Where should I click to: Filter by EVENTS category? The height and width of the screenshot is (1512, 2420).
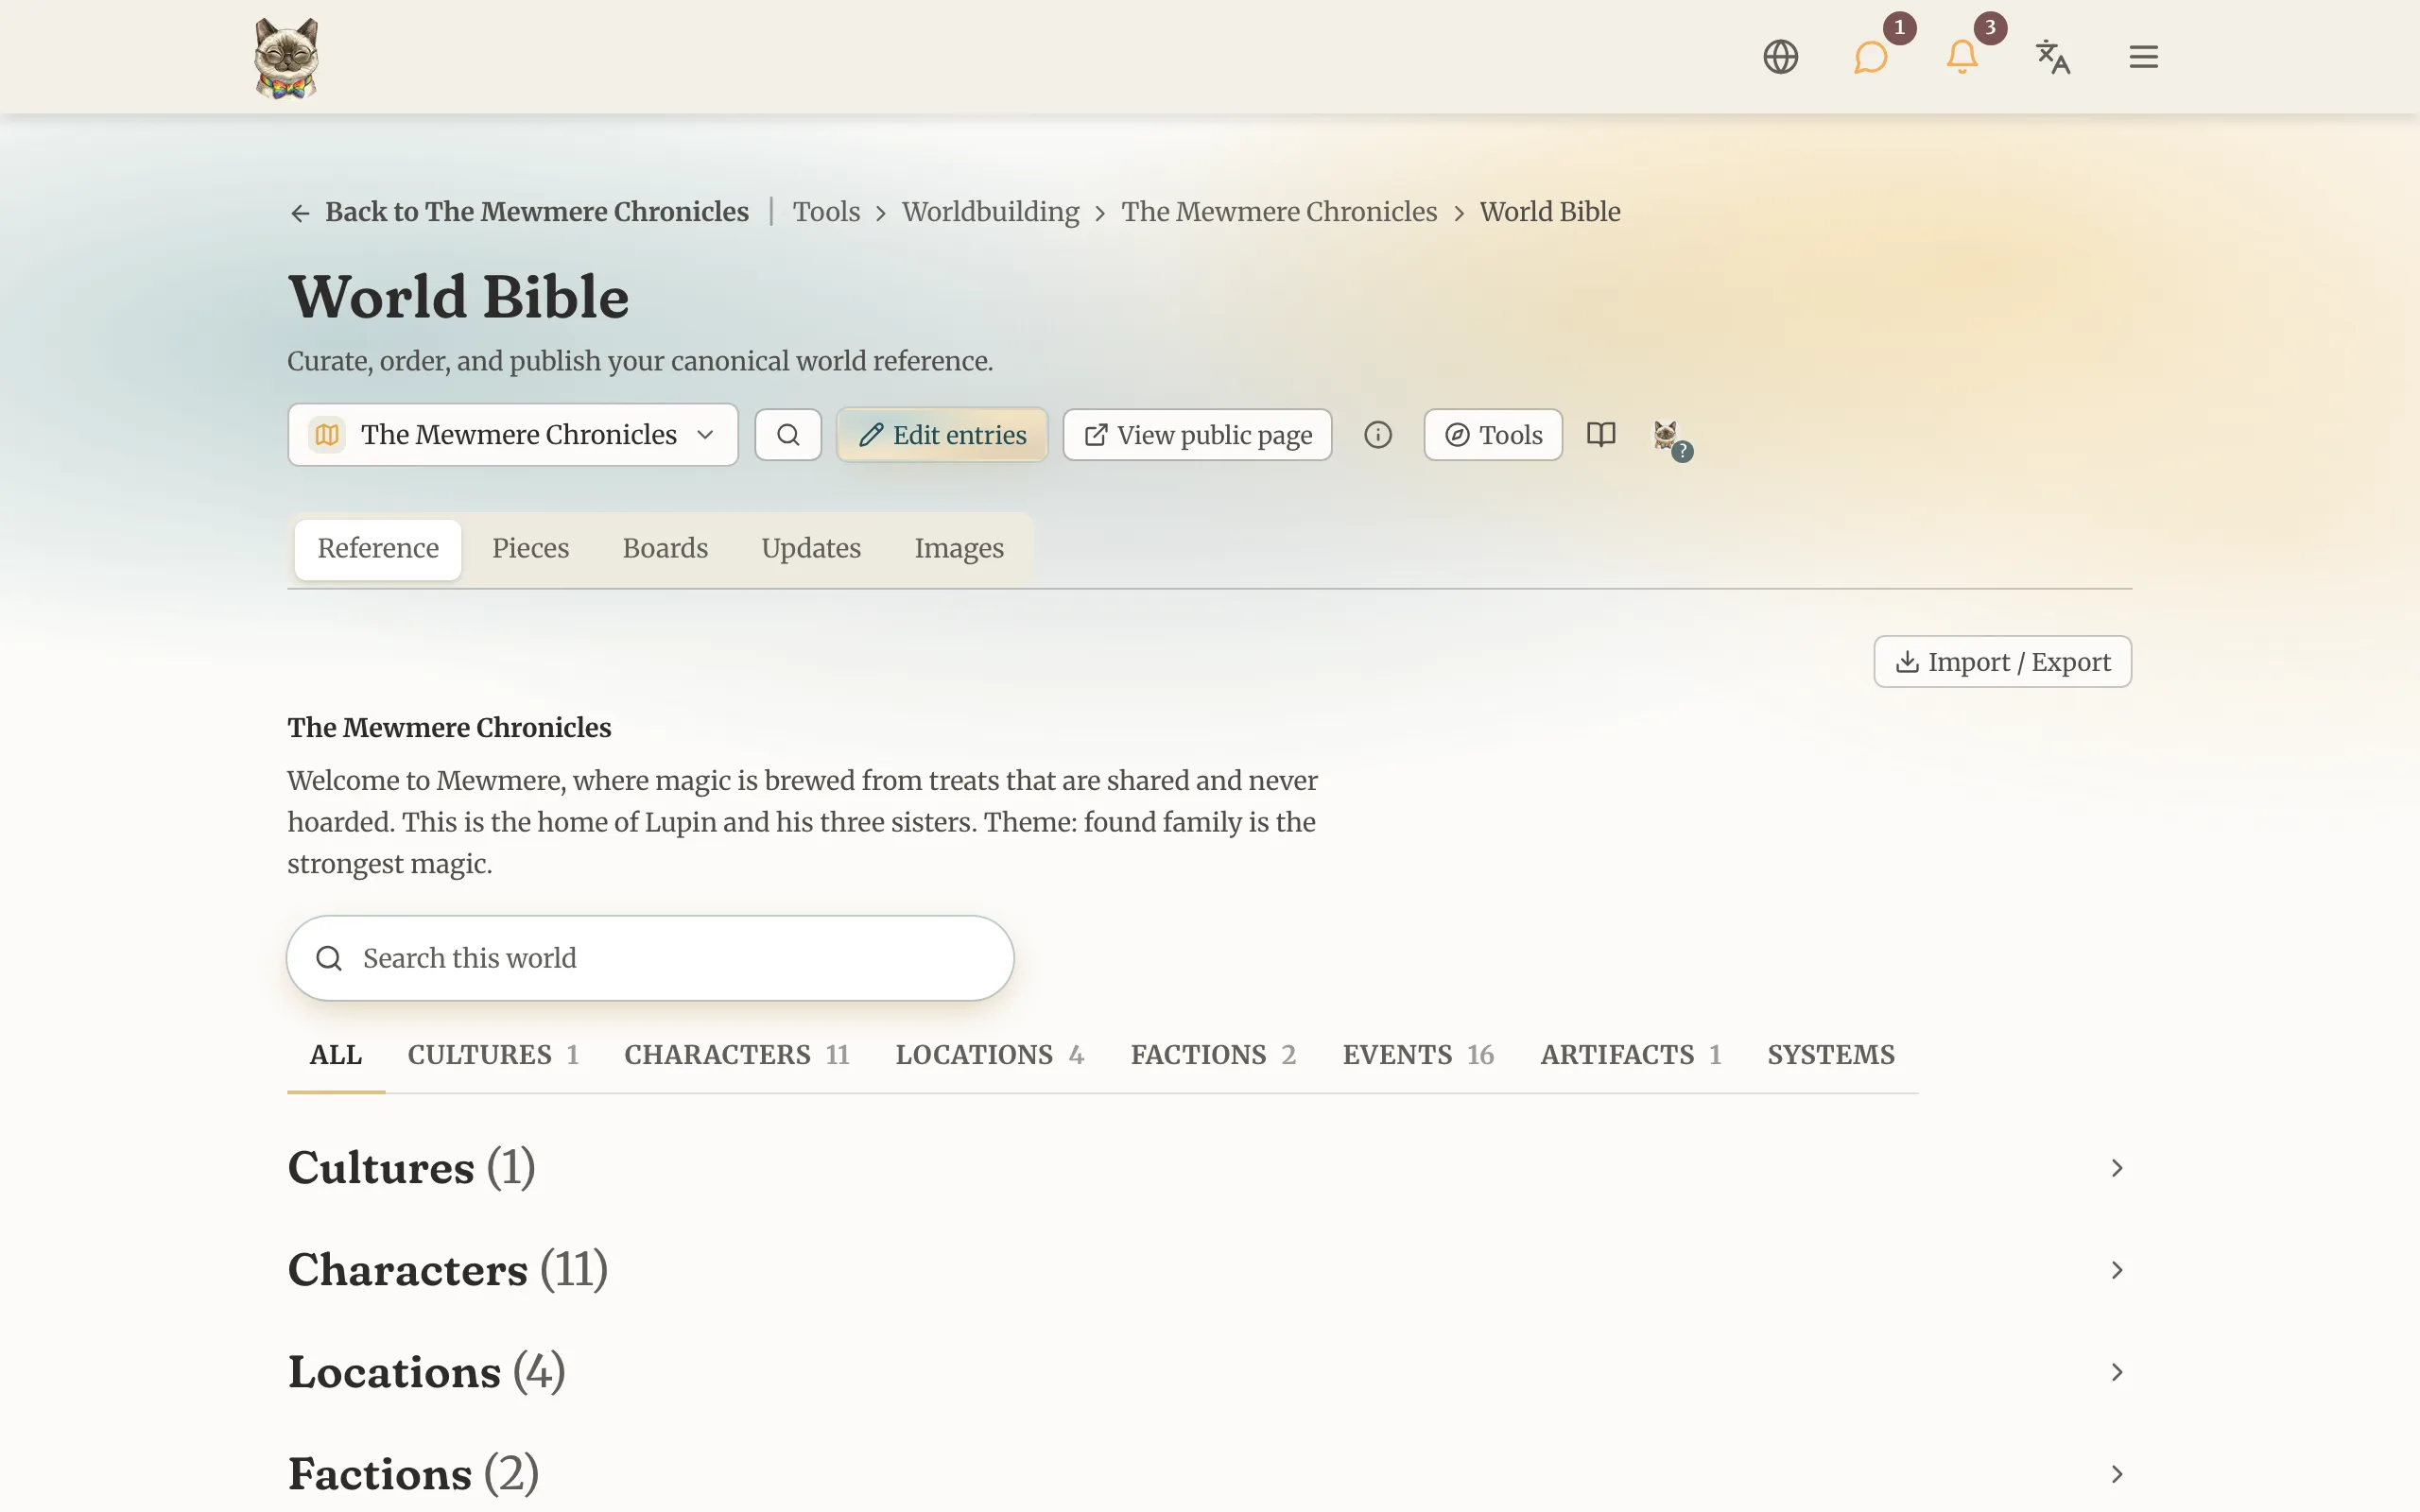click(1418, 1055)
